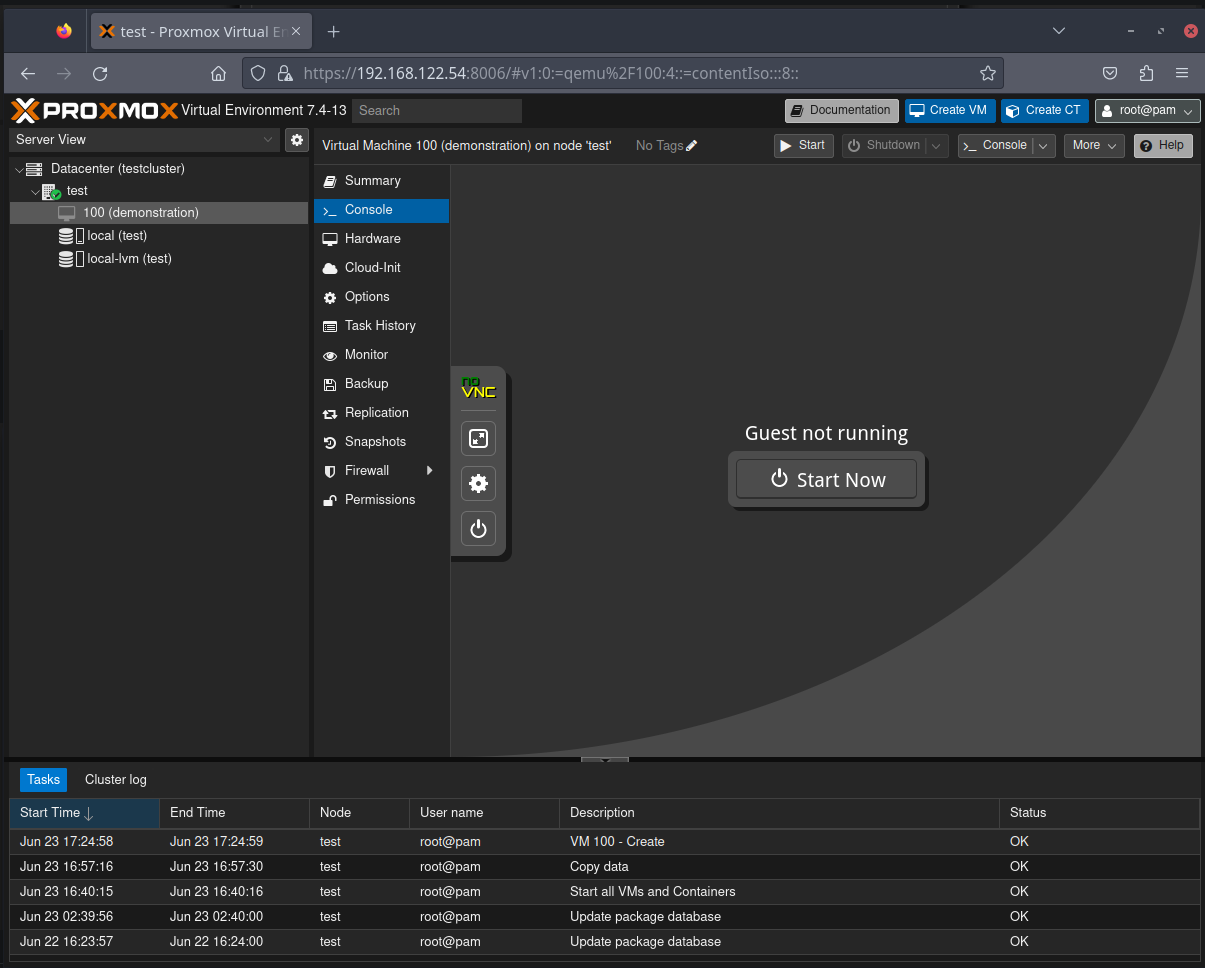The height and width of the screenshot is (968, 1205).
Task: Open noVNC fullscreen toggle icon
Action: point(478,438)
